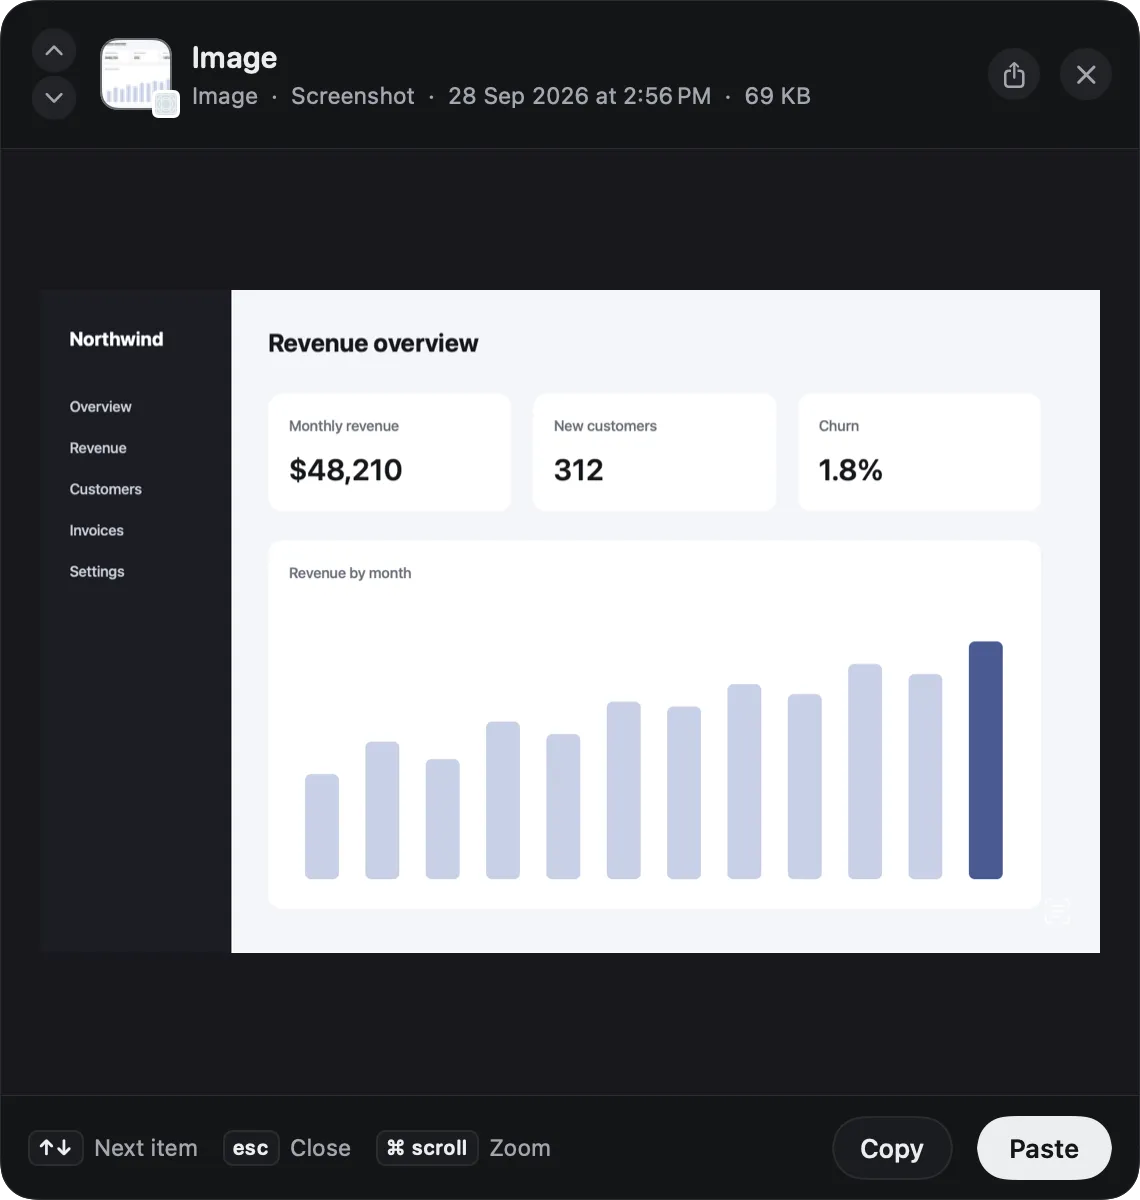Click the 28 Sep 2026 at 2:56 PM timestamp
The width and height of the screenshot is (1140, 1200).
pyautogui.click(x=579, y=96)
